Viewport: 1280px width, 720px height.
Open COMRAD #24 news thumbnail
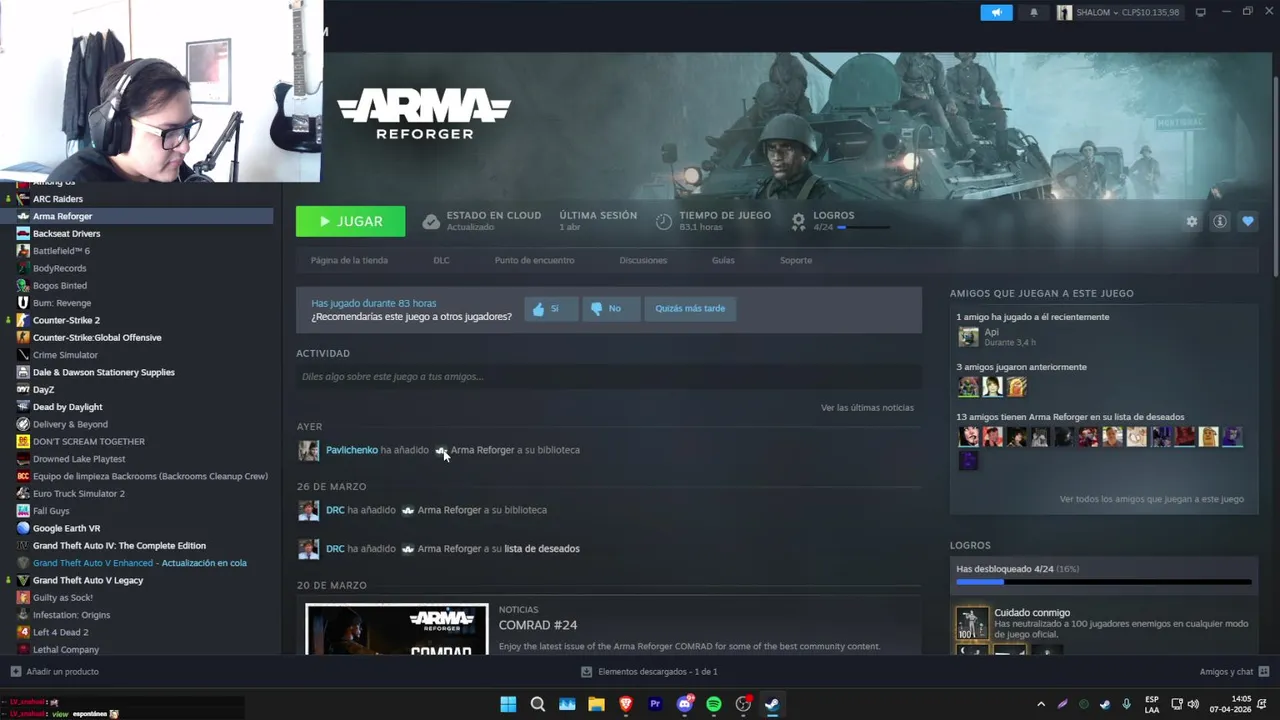pyautogui.click(x=397, y=629)
